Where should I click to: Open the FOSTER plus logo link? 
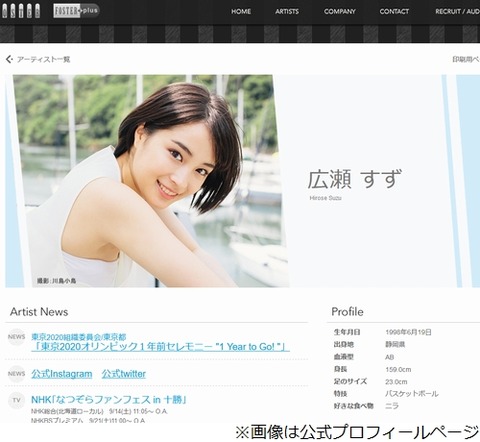click(76, 11)
